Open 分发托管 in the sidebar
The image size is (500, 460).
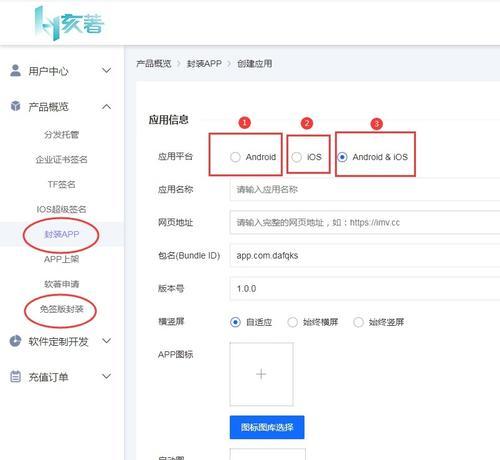click(x=62, y=135)
